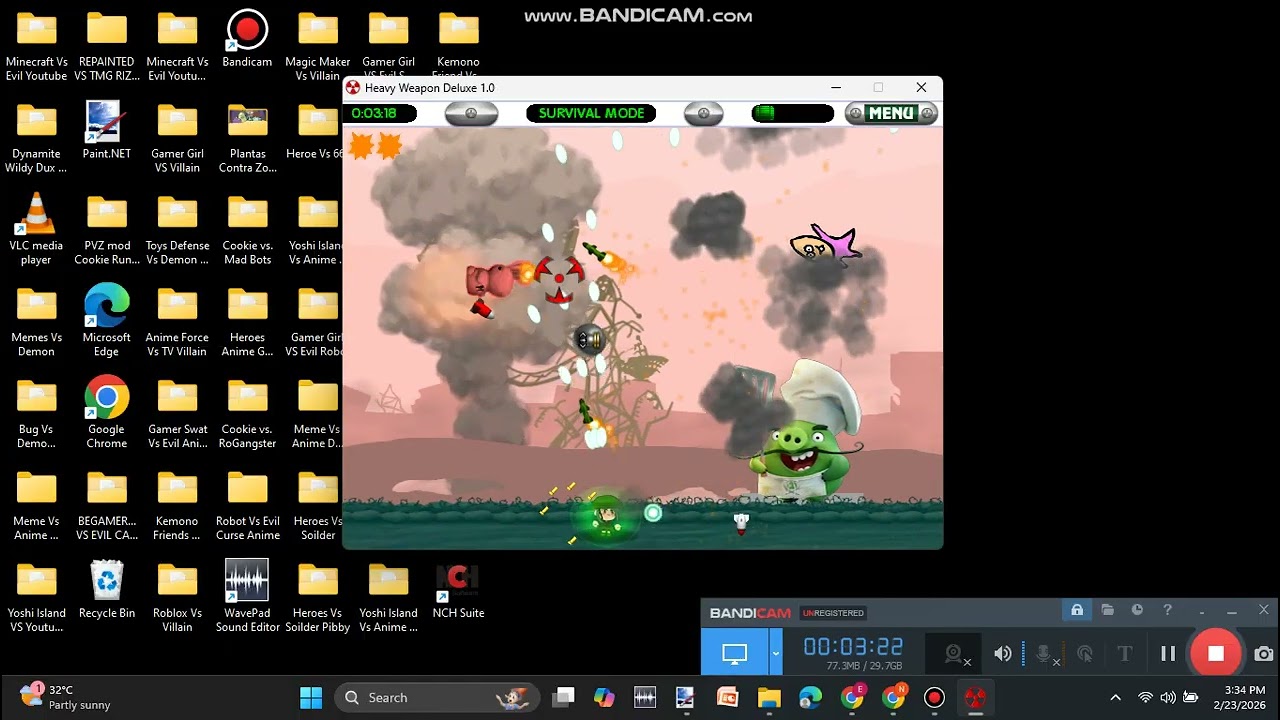Click Bandicam text overlay T icon
This screenshot has width=1280, height=720.
tap(1125, 654)
